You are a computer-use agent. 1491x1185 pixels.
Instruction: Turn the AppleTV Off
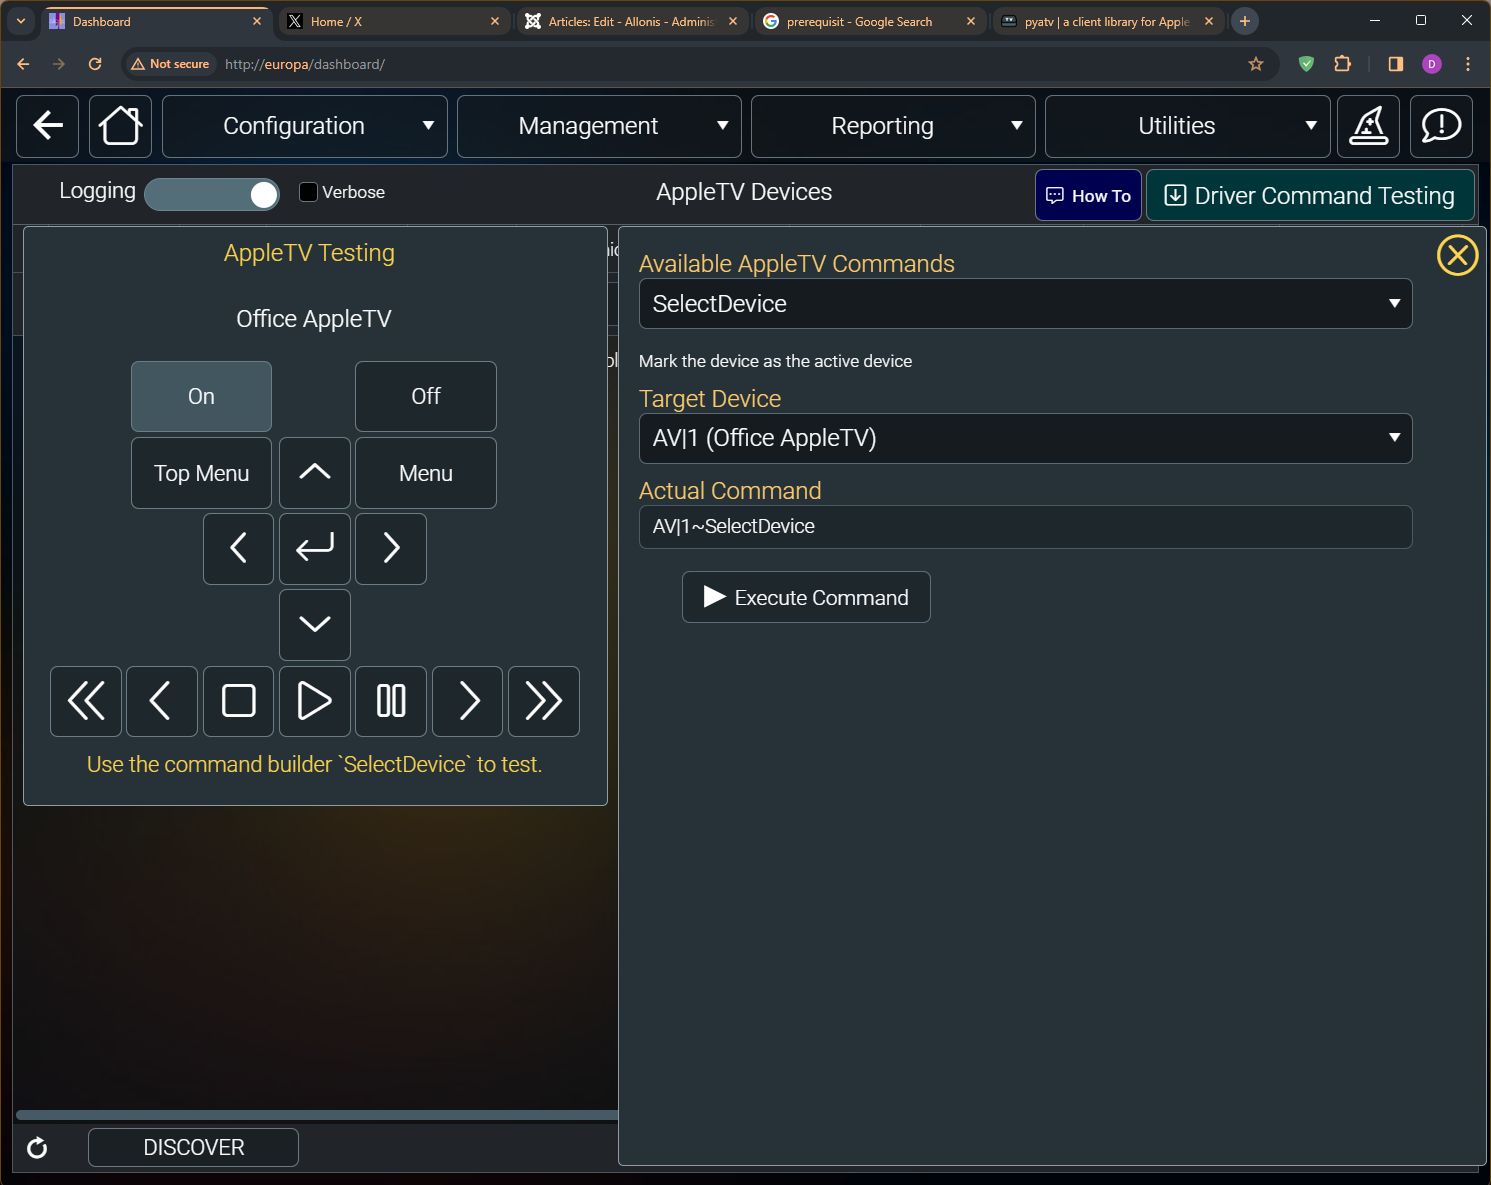tap(426, 396)
